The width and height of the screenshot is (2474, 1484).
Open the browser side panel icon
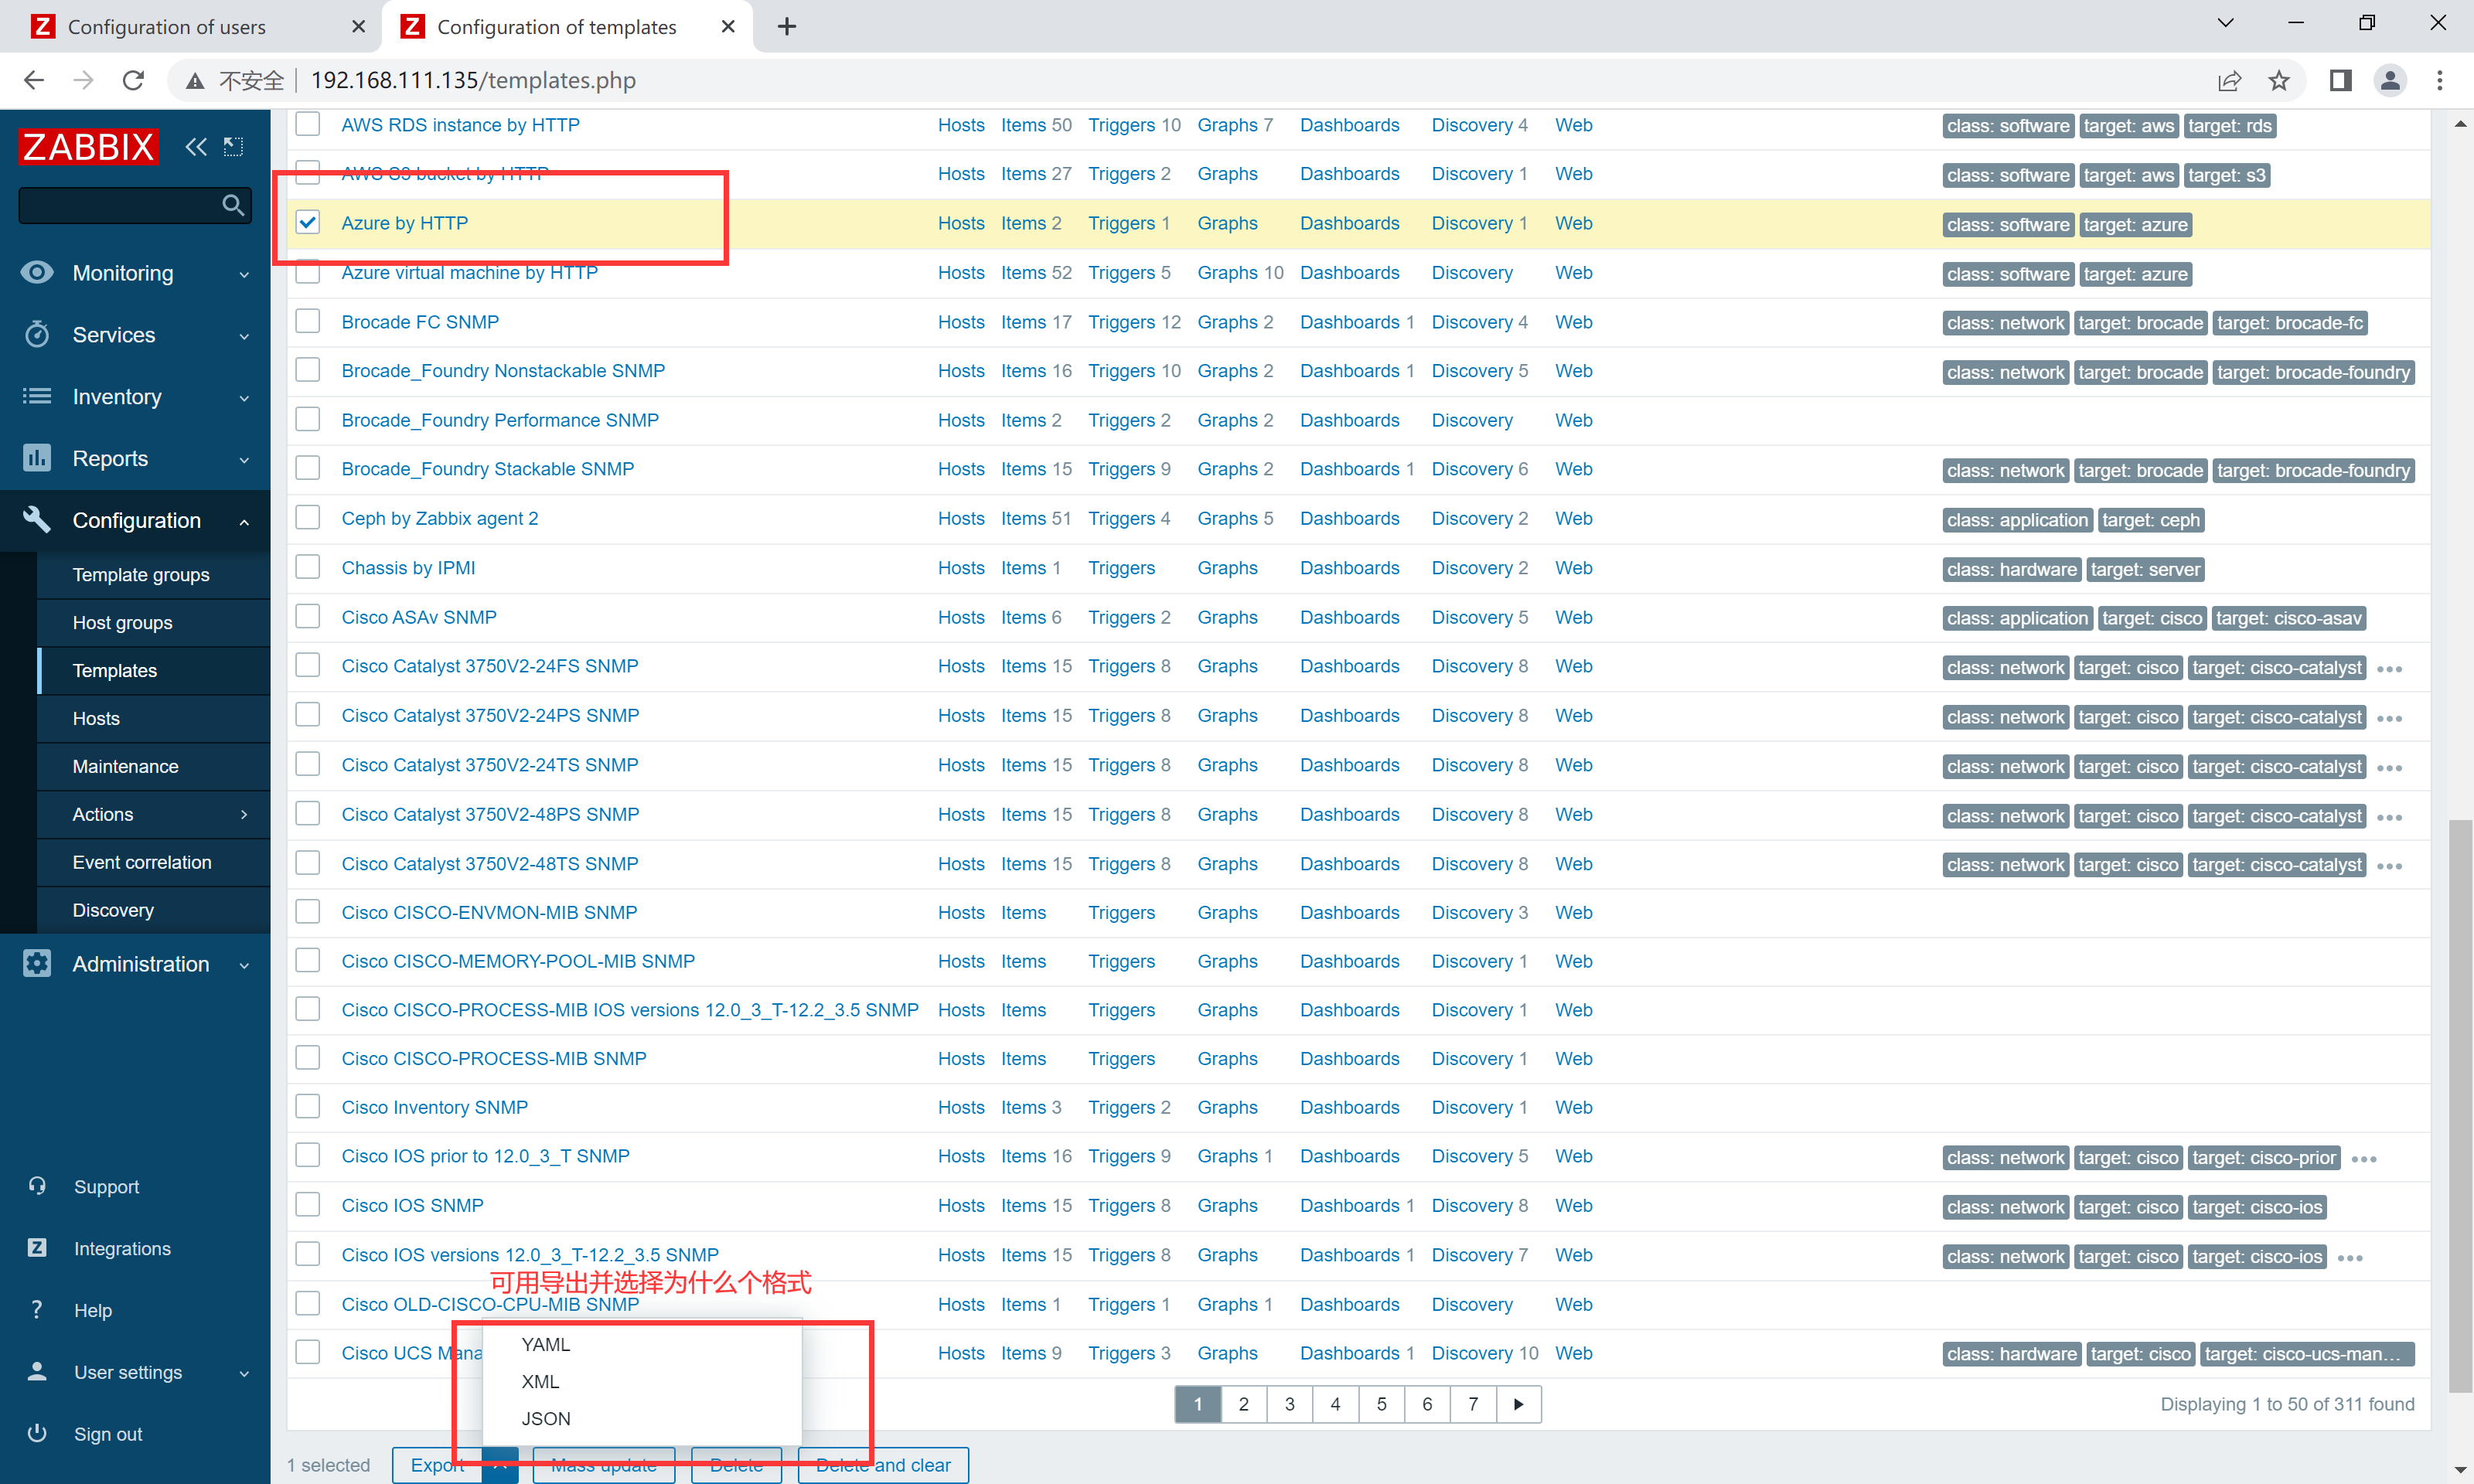pos(2340,80)
